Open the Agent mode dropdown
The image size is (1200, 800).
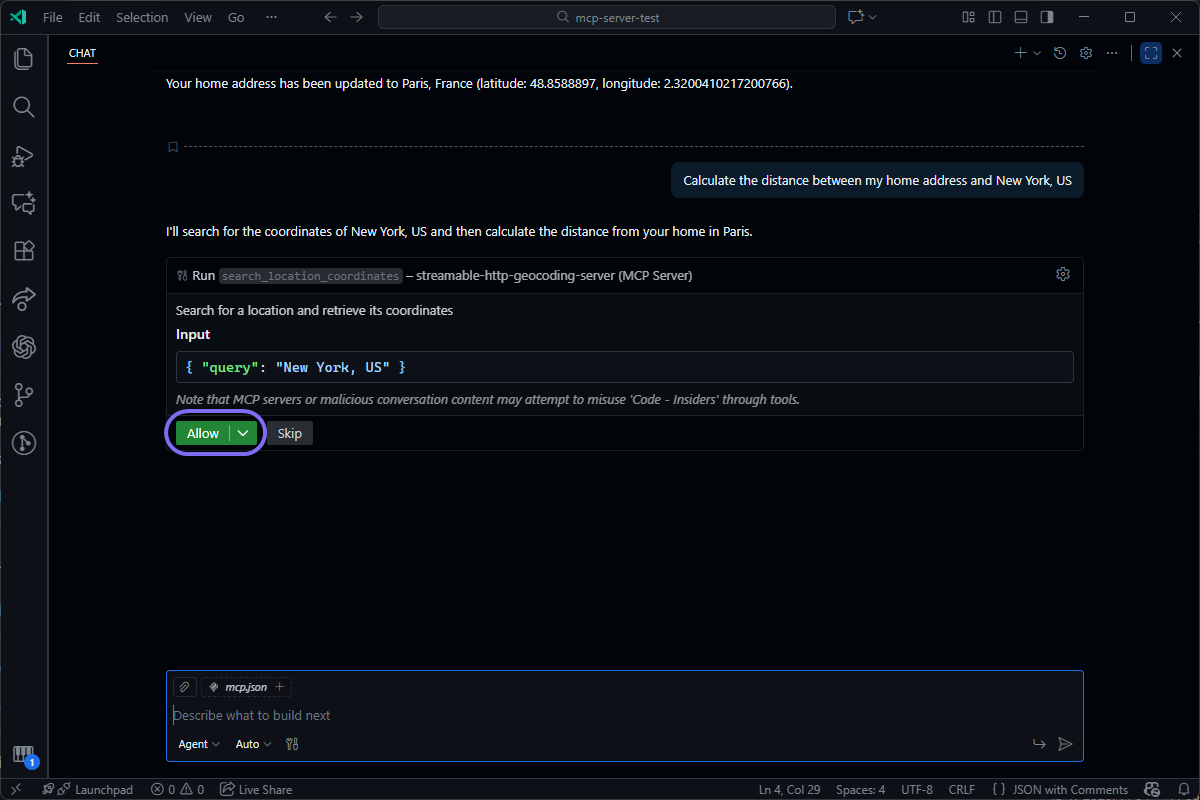click(198, 744)
